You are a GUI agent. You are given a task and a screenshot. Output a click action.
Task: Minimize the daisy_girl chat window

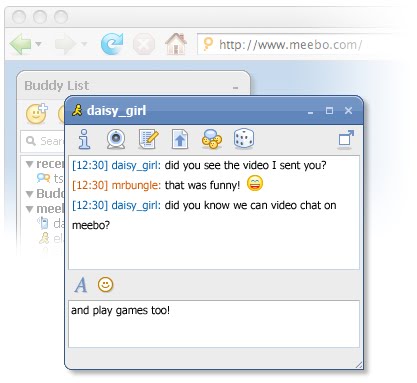[310, 112]
